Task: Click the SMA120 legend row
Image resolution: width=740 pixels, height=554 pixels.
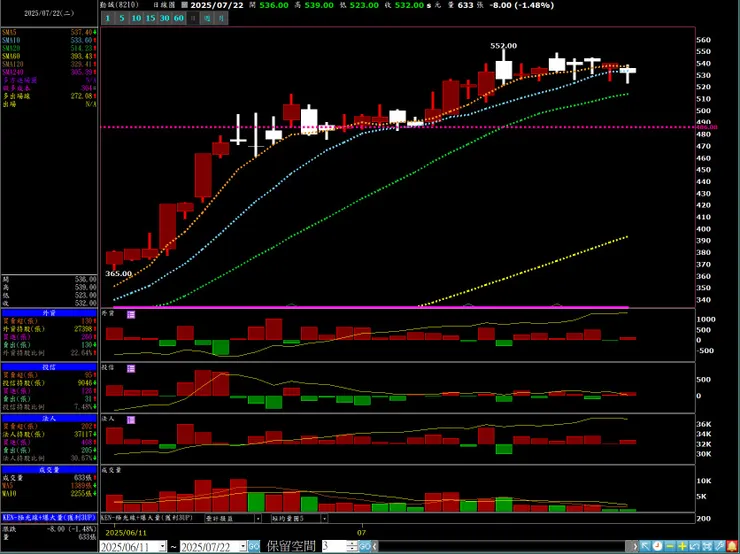Action: [49, 64]
